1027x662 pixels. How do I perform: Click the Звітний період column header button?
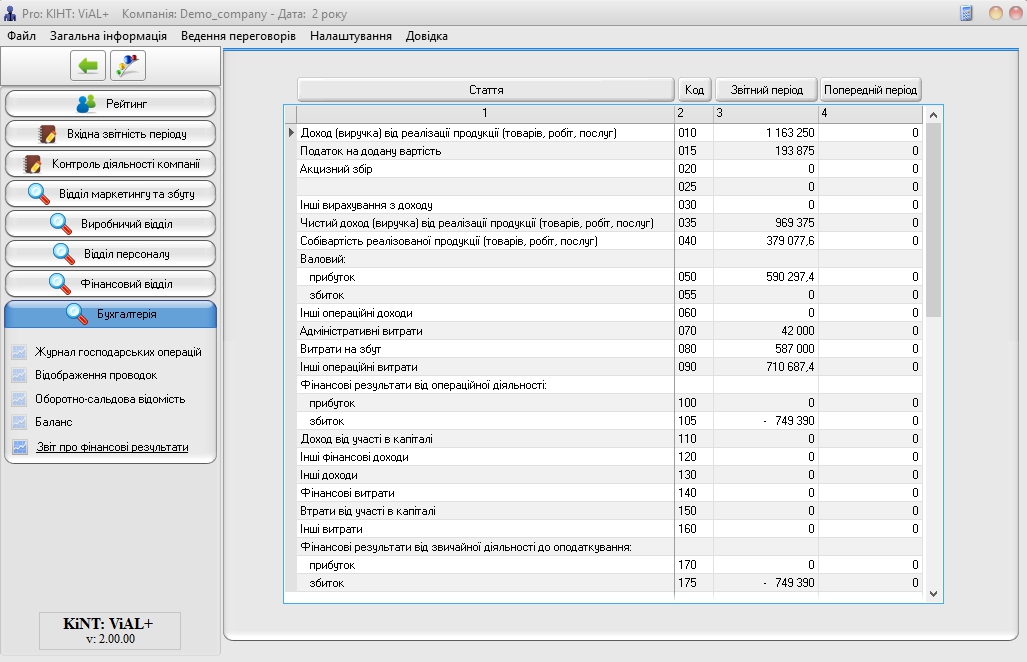tap(766, 90)
